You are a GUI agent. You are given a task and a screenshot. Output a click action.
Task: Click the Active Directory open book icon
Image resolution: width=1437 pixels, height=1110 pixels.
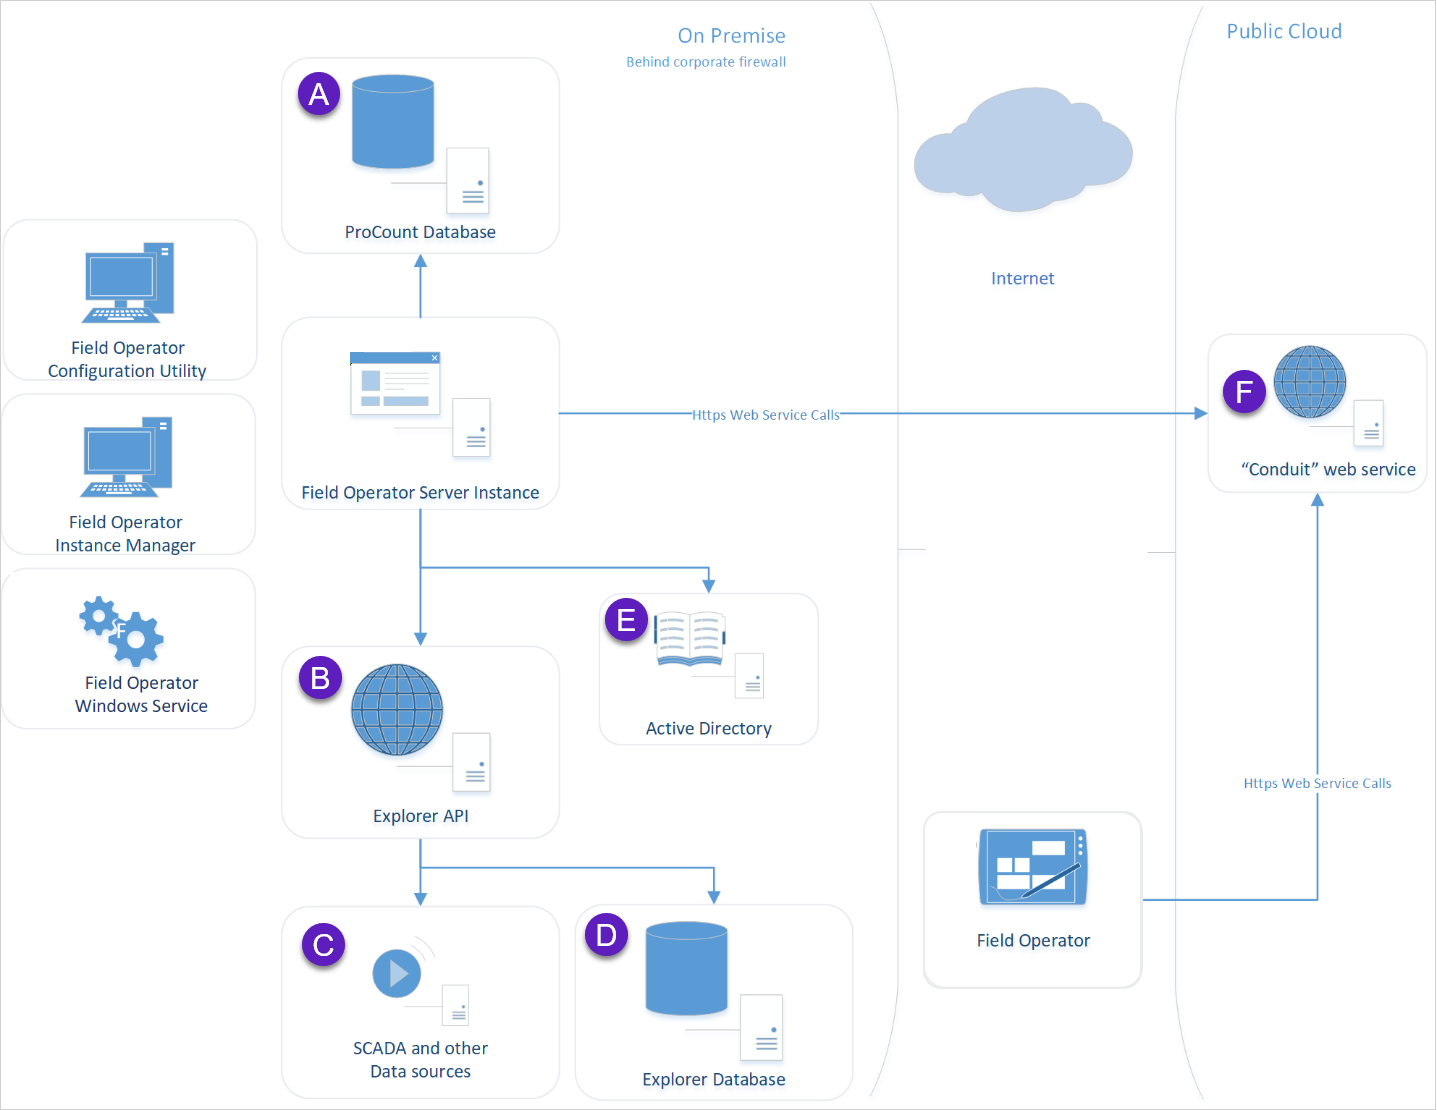[x=690, y=639]
